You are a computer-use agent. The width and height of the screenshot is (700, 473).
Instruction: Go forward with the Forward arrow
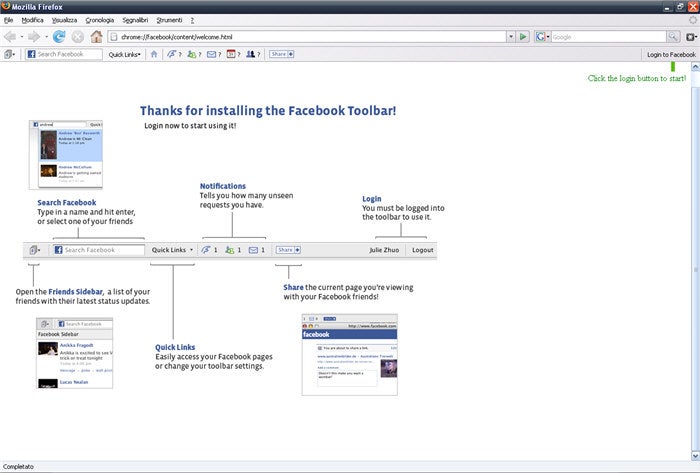point(34,37)
